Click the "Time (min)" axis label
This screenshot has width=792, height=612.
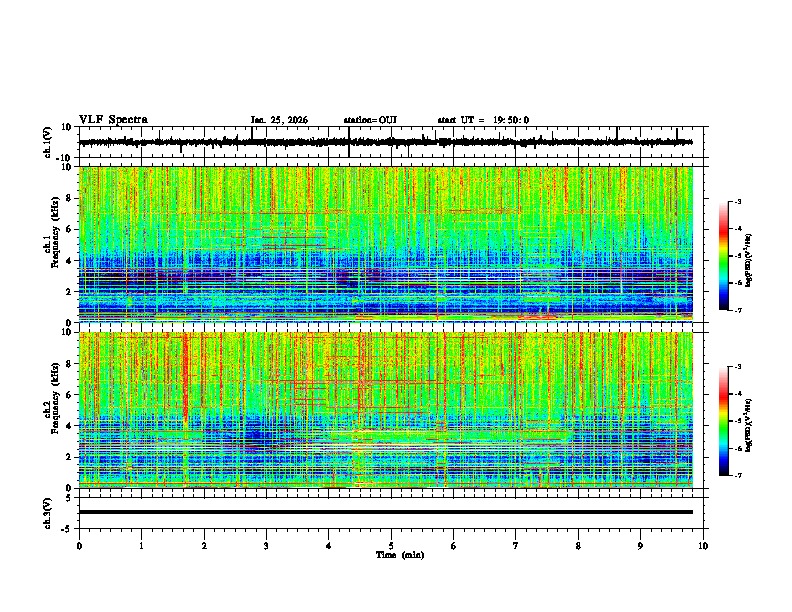tap(400, 555)
